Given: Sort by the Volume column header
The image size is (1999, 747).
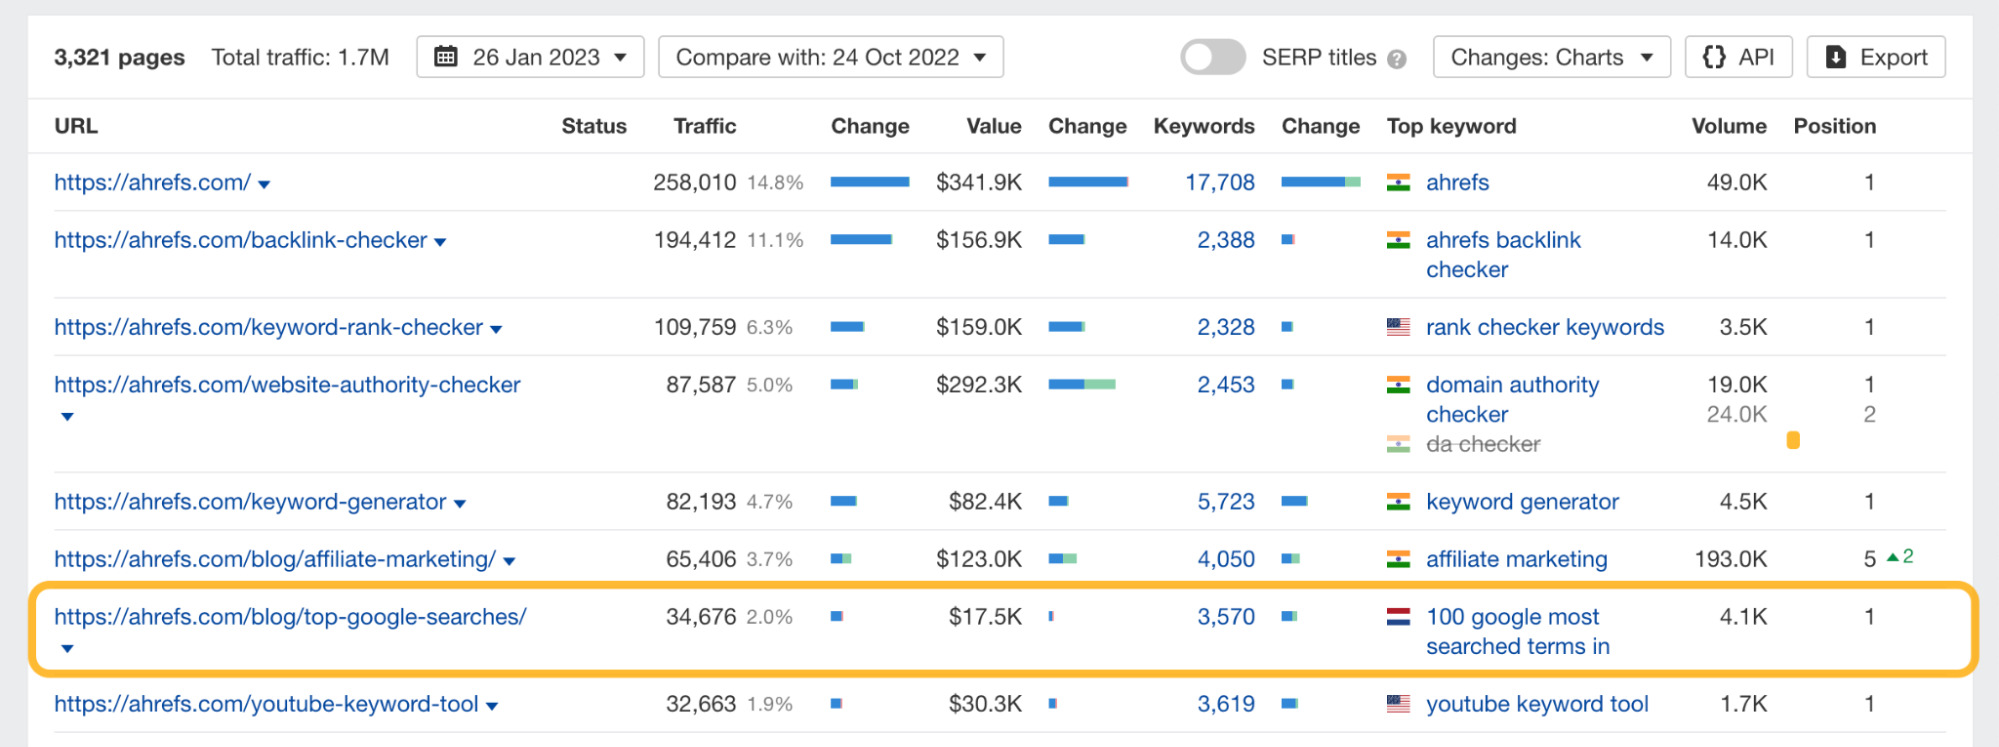Looking at the screenshot, I should 1729,126.
